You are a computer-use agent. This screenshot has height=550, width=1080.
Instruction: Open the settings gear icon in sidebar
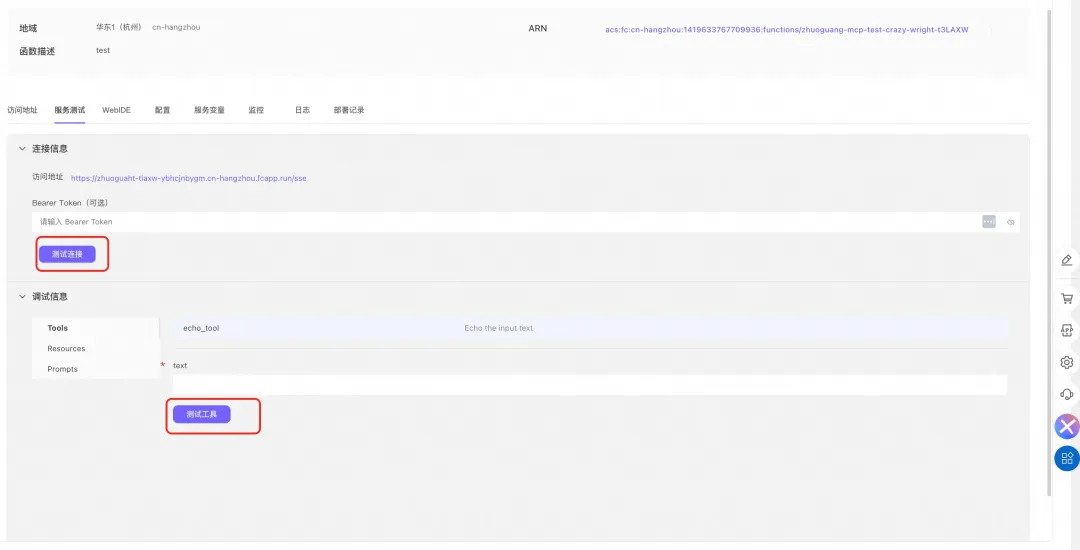click(1067, 362)
